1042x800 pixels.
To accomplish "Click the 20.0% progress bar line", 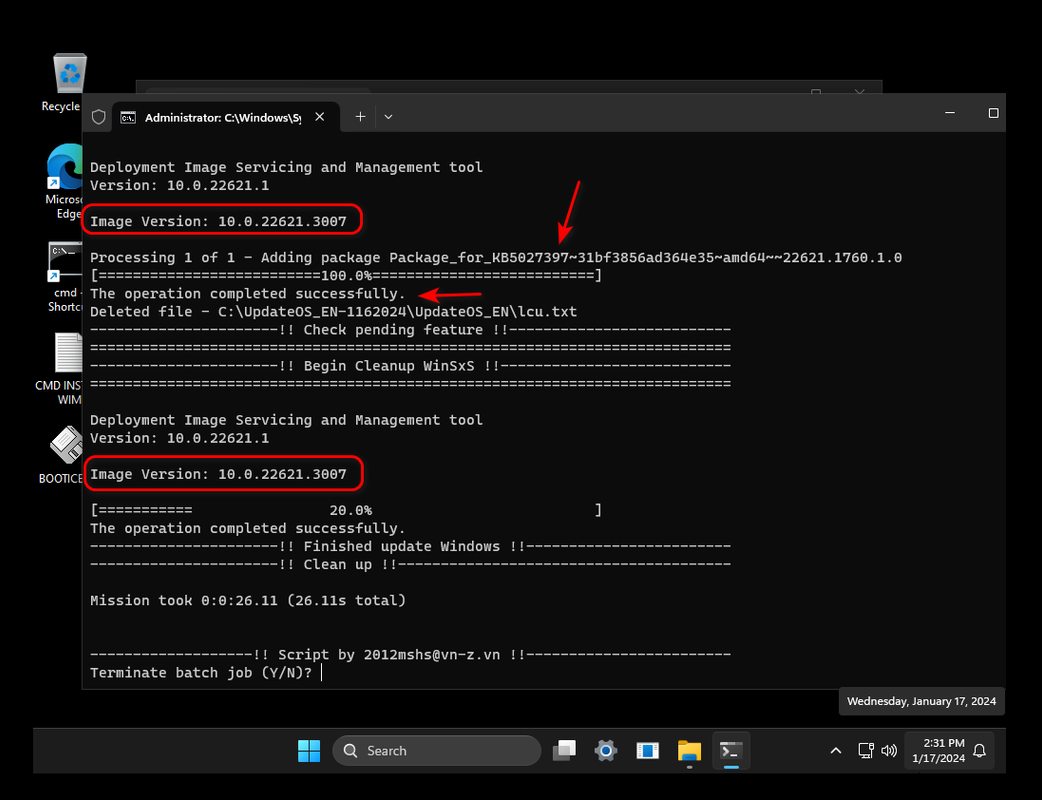I will coord(346,510).
